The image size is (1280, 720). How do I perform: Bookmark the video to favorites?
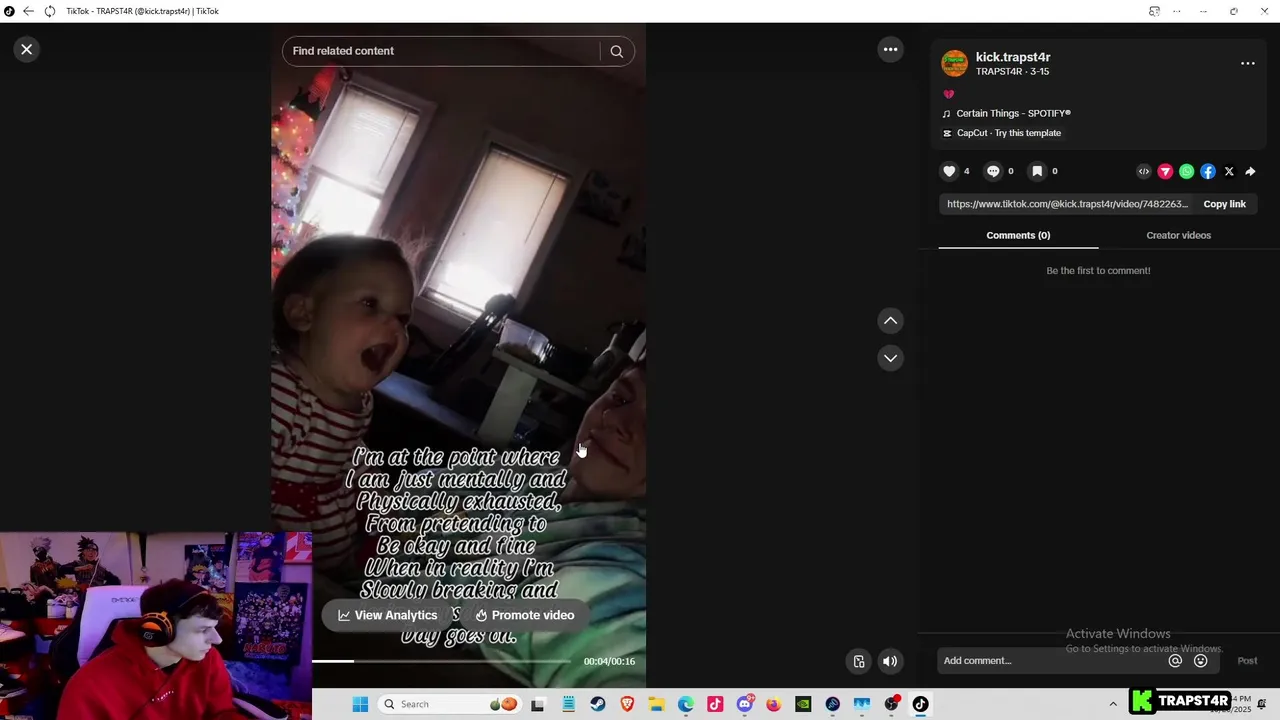tap(1037, 171)
